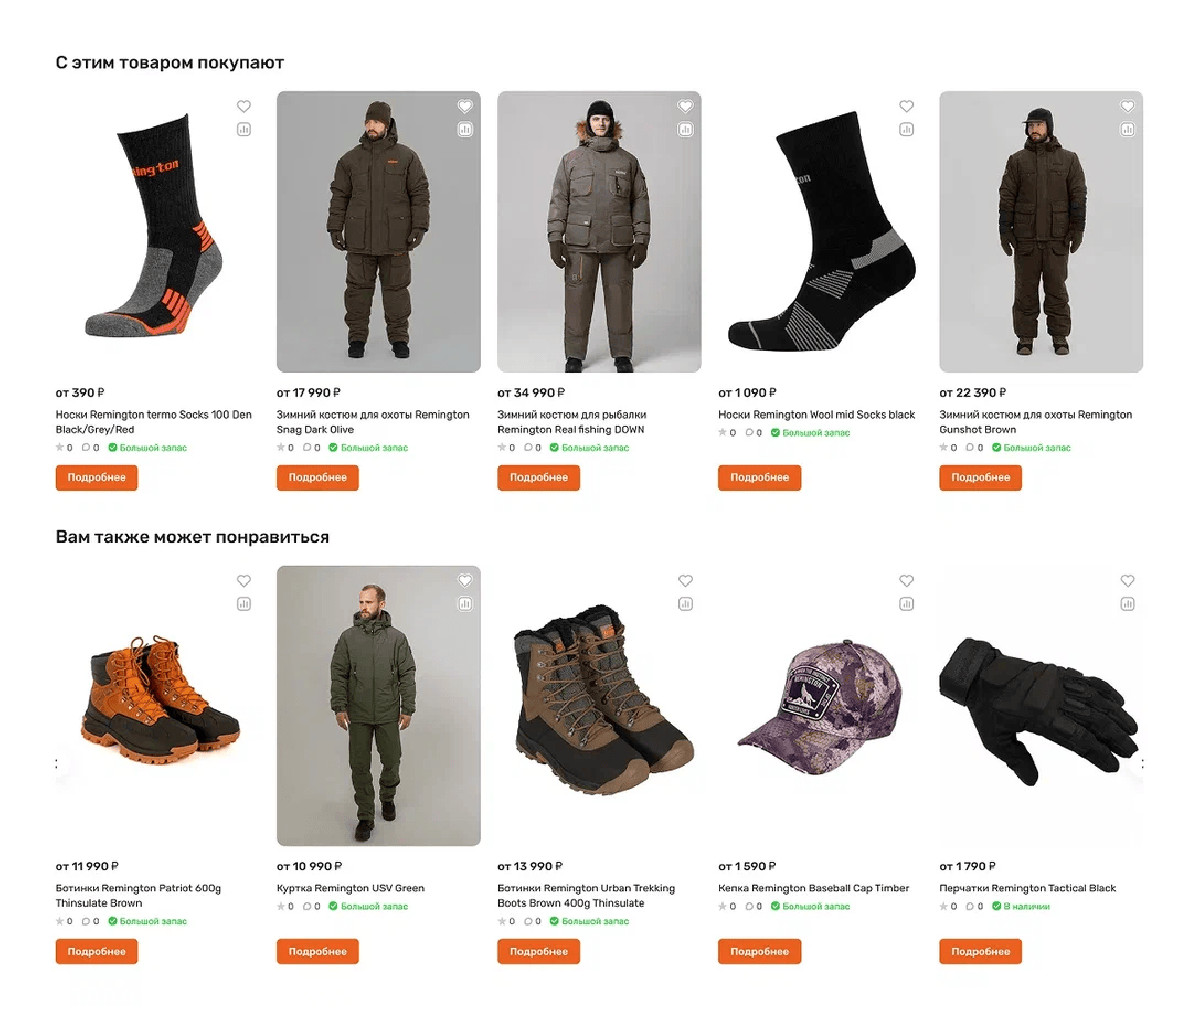Add Wool mid Socks black to comparison
The image size is (1200, 1021).
(906, 129)
